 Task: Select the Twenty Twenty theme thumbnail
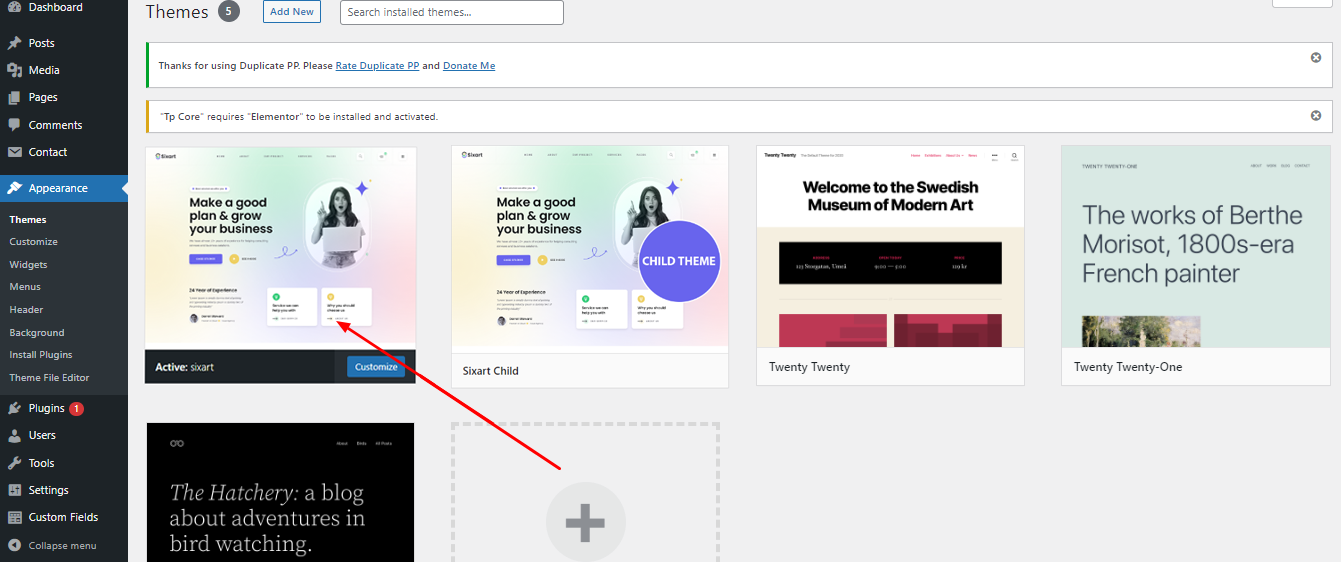(890, 246)
